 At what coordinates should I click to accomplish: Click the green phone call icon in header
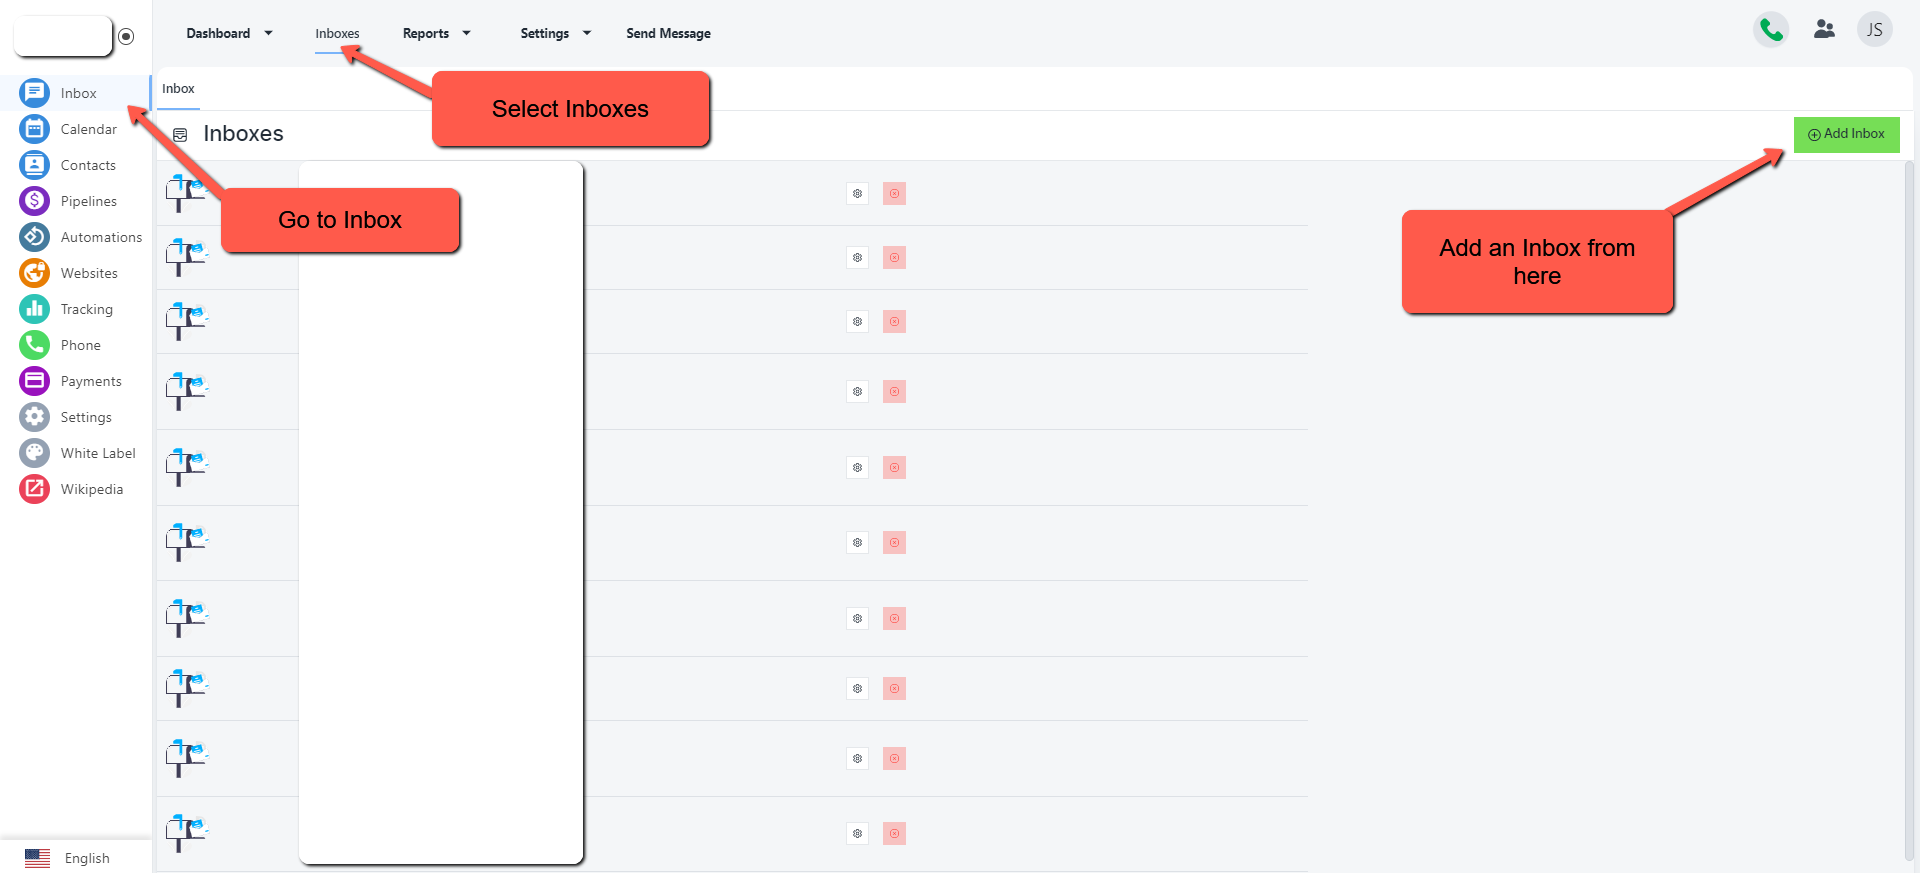(1771, 30)
